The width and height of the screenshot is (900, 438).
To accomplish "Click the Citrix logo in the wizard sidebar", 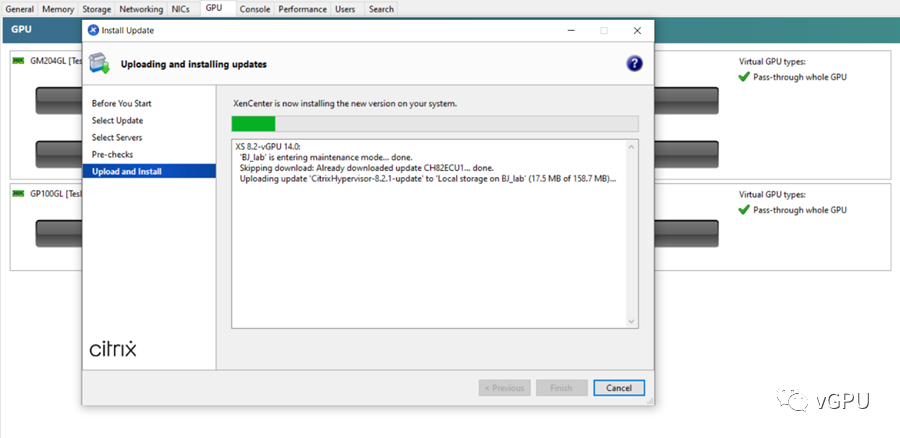I will [113, 350].
